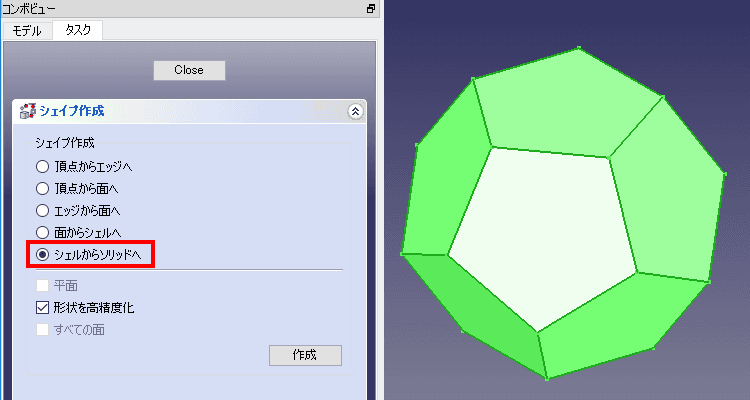Collapse the シェイプ作成 panel with chevron
This screenshot has width=750, height=400.
click(x=355, y=111)
